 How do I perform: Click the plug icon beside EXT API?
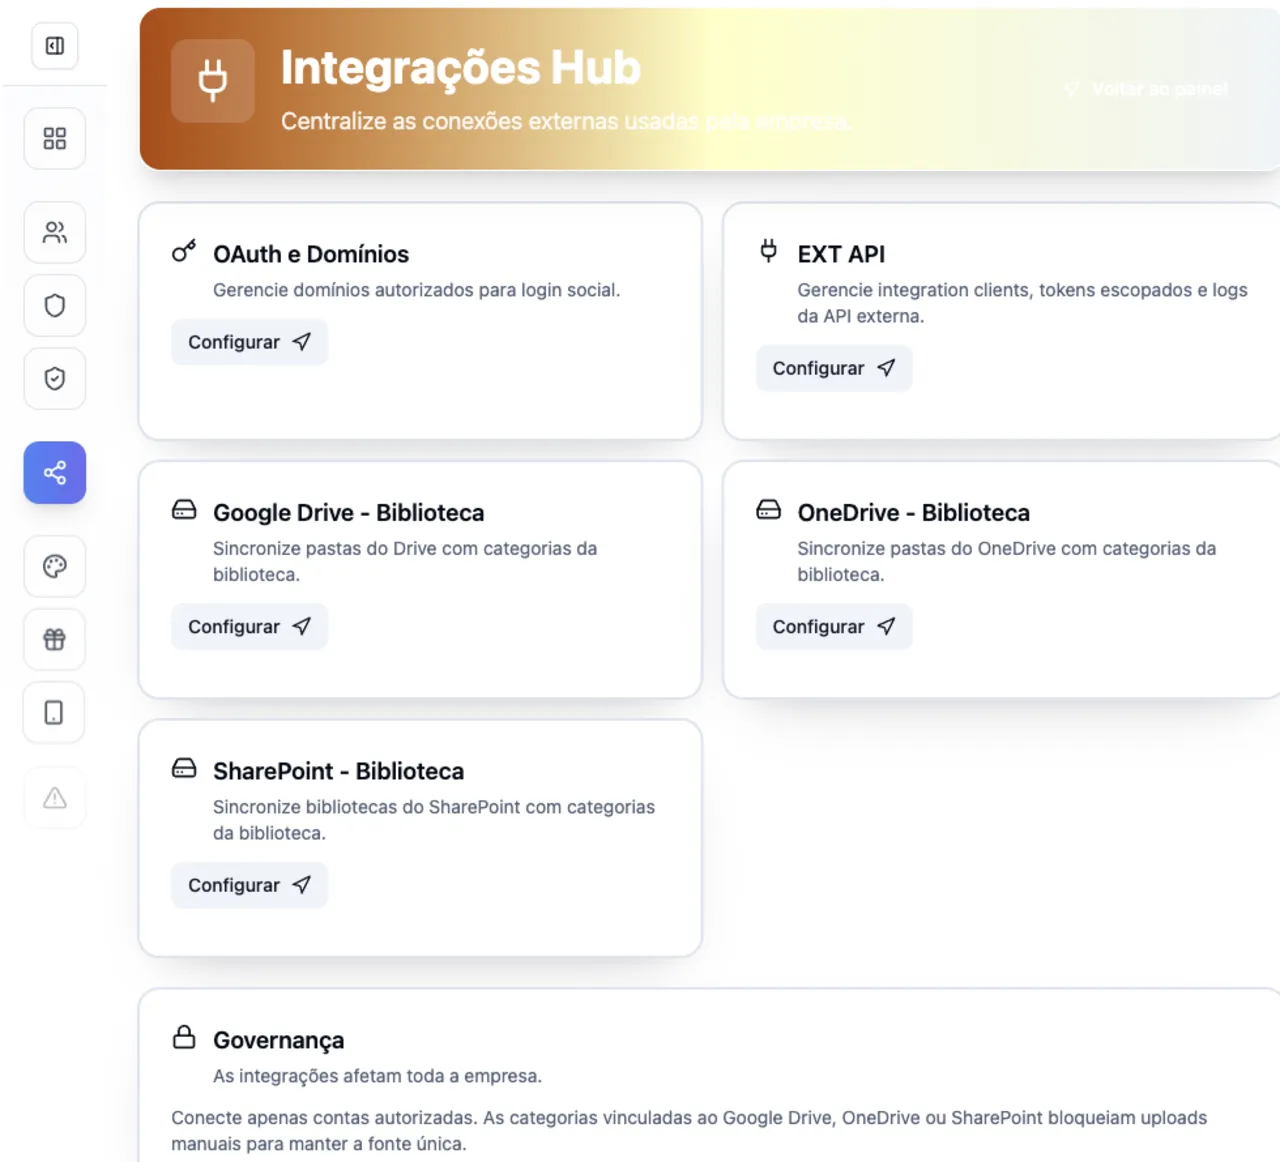tap(768, 250)
